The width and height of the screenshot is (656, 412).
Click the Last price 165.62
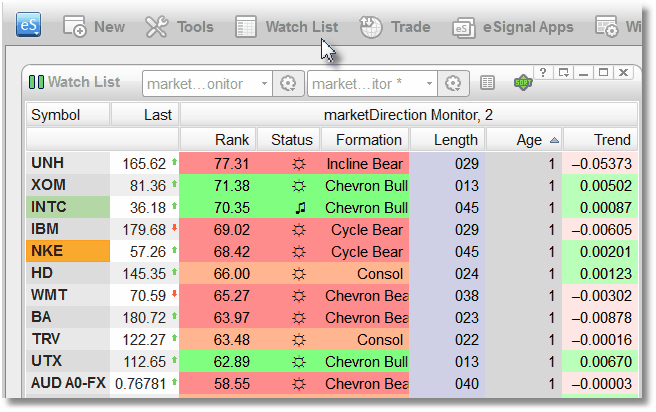point(144,164)
